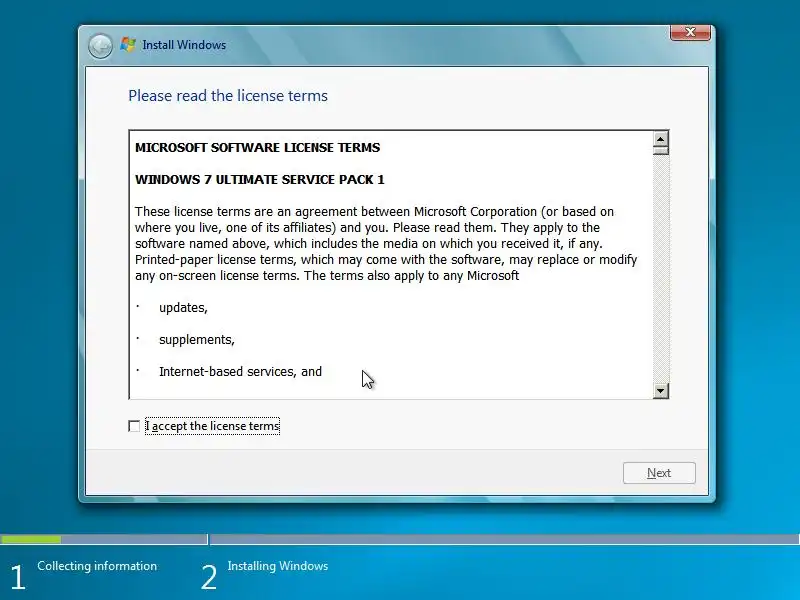This screenshot has width=800, height=600.
Task: Click the 'I accept the license terms' label text
Action: 212,426
